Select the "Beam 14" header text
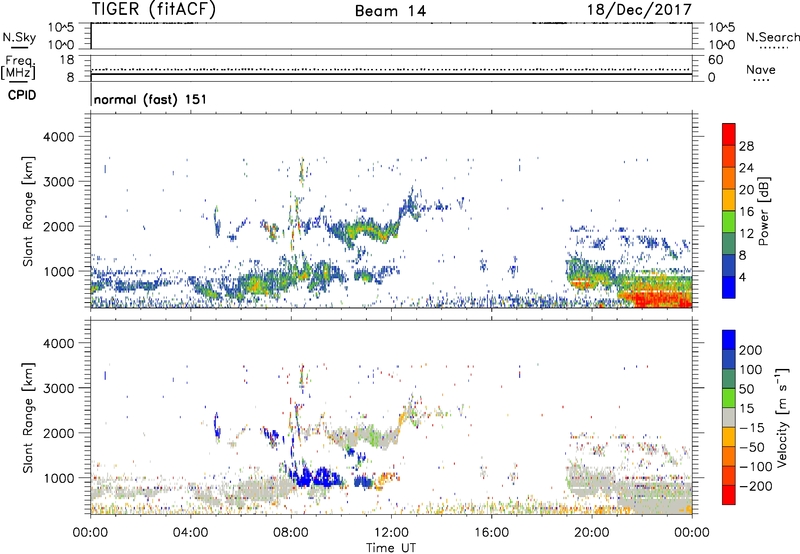Screen dimensions: 800x554 point(391,11)
